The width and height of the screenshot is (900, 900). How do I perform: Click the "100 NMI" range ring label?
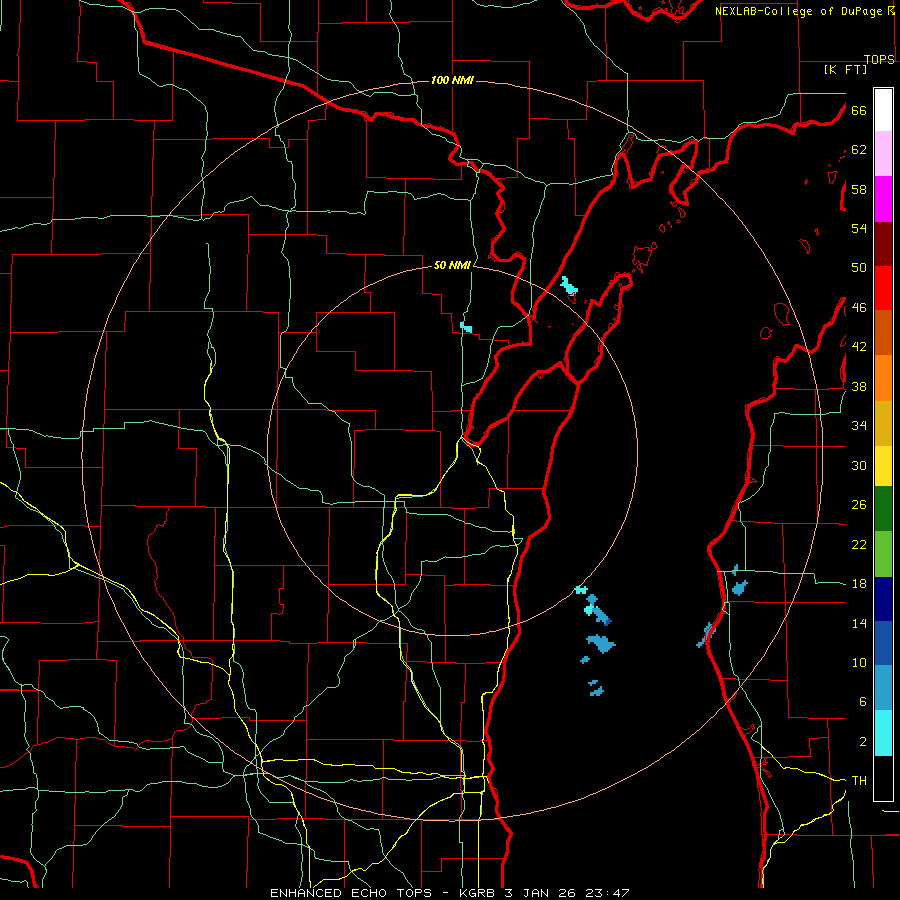(x=452, y=80)
